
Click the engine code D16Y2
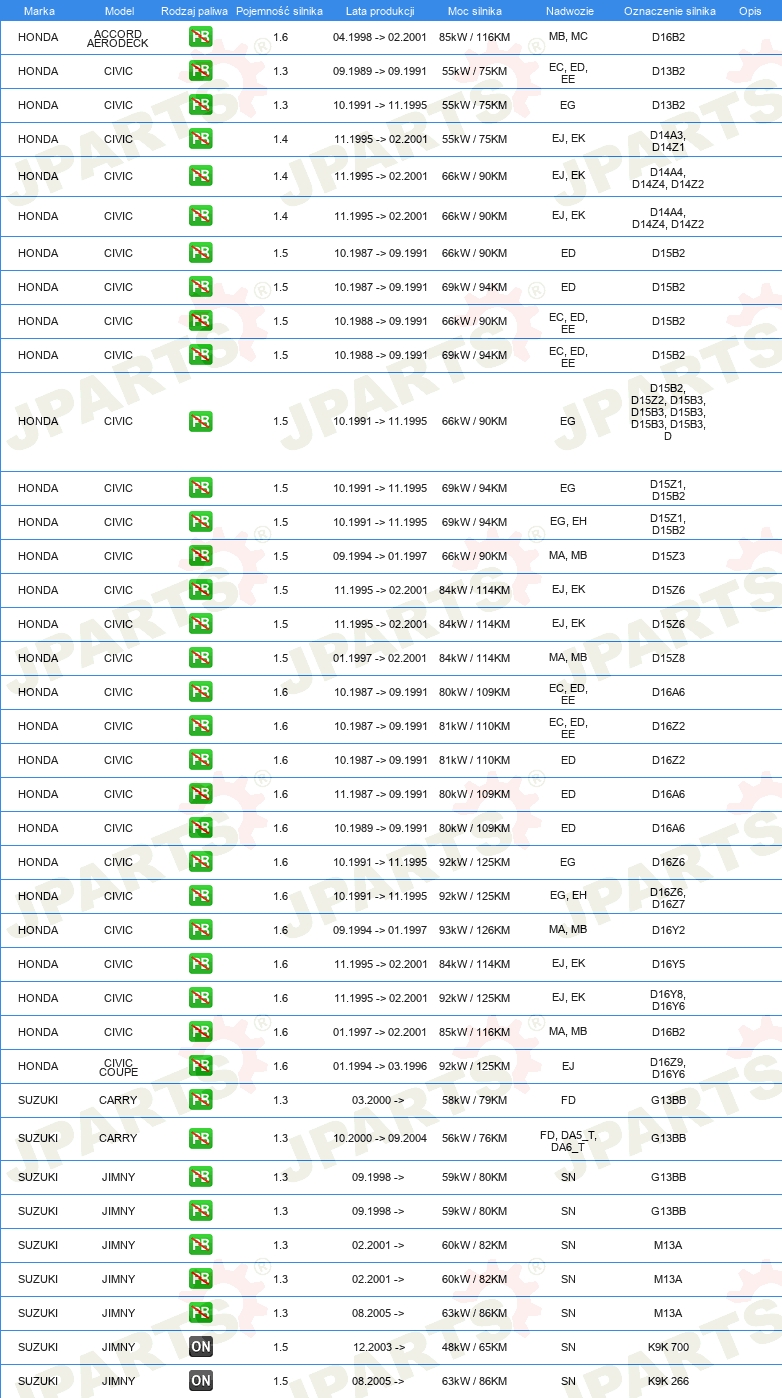668,930
